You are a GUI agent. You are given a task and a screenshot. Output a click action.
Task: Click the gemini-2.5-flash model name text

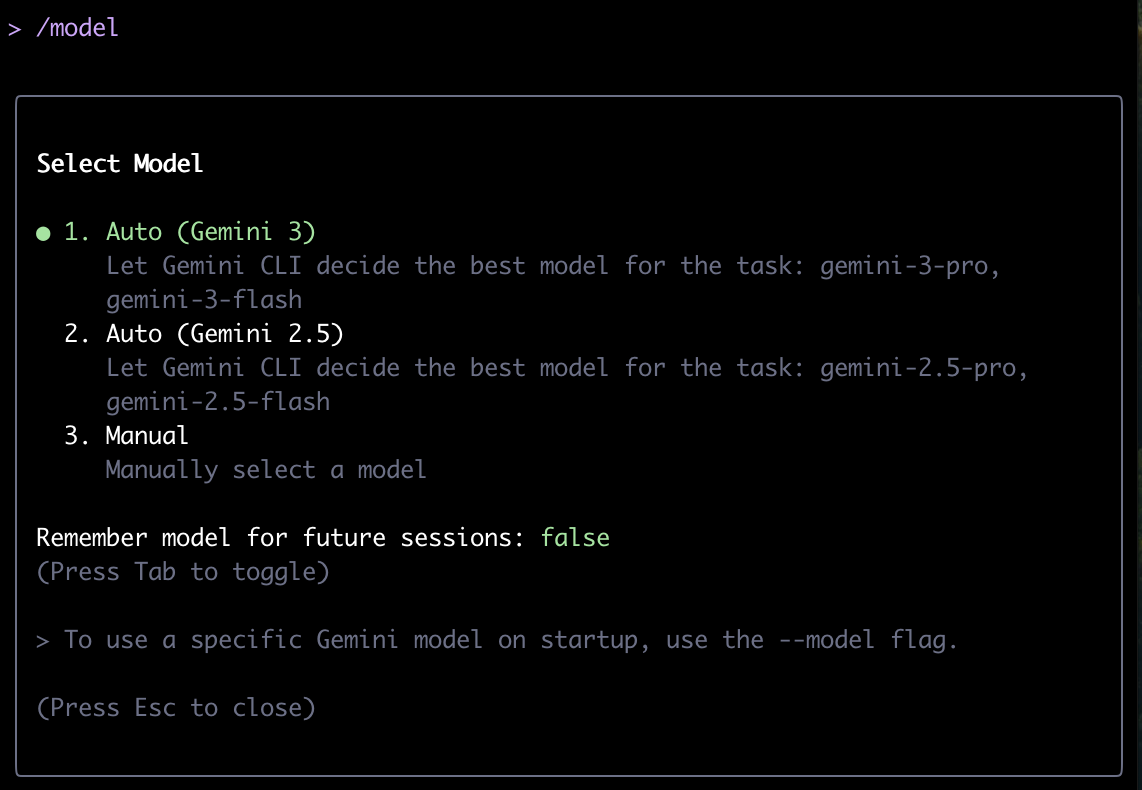pos(218,401)
